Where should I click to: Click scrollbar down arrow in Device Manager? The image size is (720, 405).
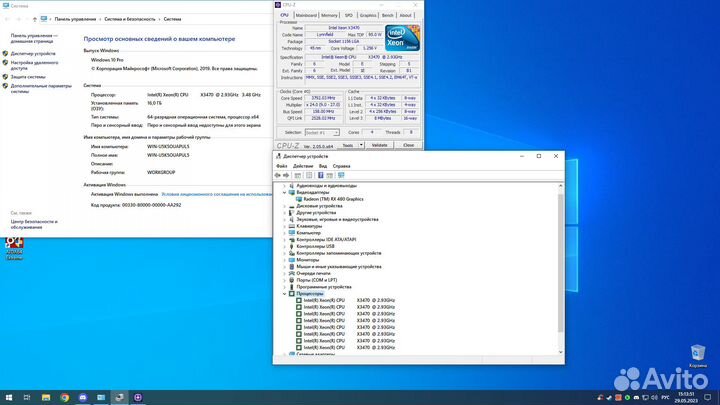560,352
